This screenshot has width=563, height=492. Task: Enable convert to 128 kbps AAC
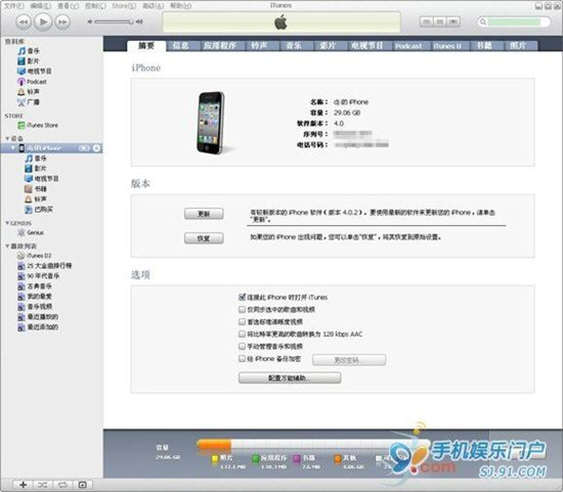click(x=242, y=334)
